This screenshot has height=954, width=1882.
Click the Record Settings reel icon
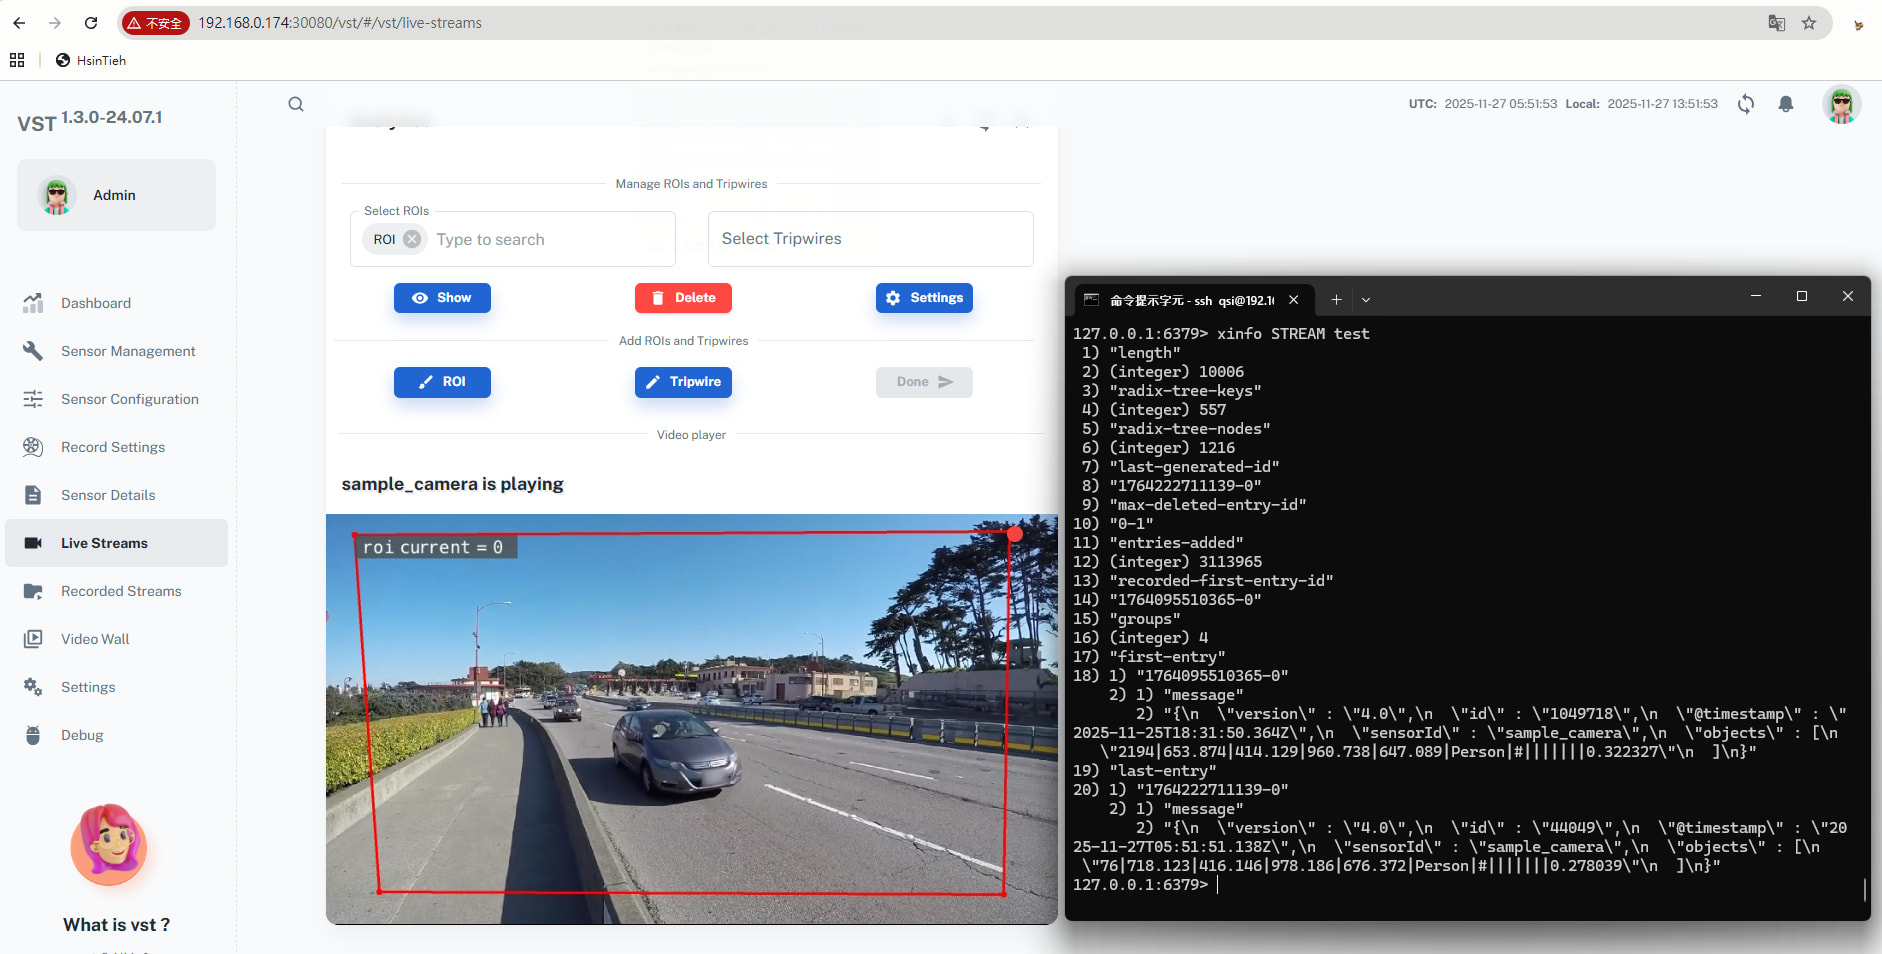click(x=33, y=447)
